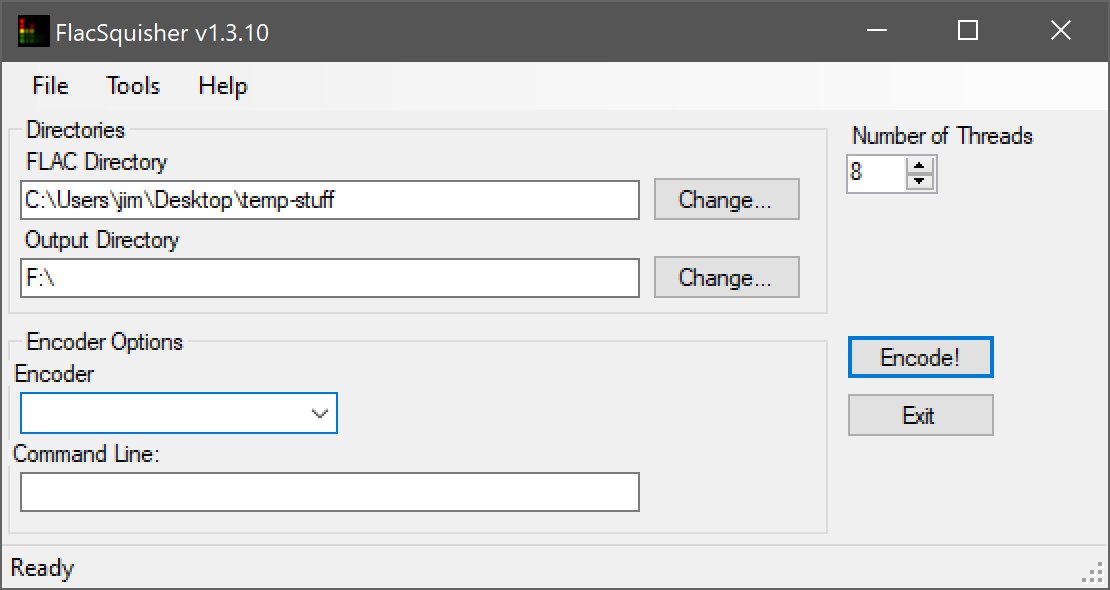Click the Output Directory path field
The width and height of the screenshot is (1110, 590).
(329, 278)
